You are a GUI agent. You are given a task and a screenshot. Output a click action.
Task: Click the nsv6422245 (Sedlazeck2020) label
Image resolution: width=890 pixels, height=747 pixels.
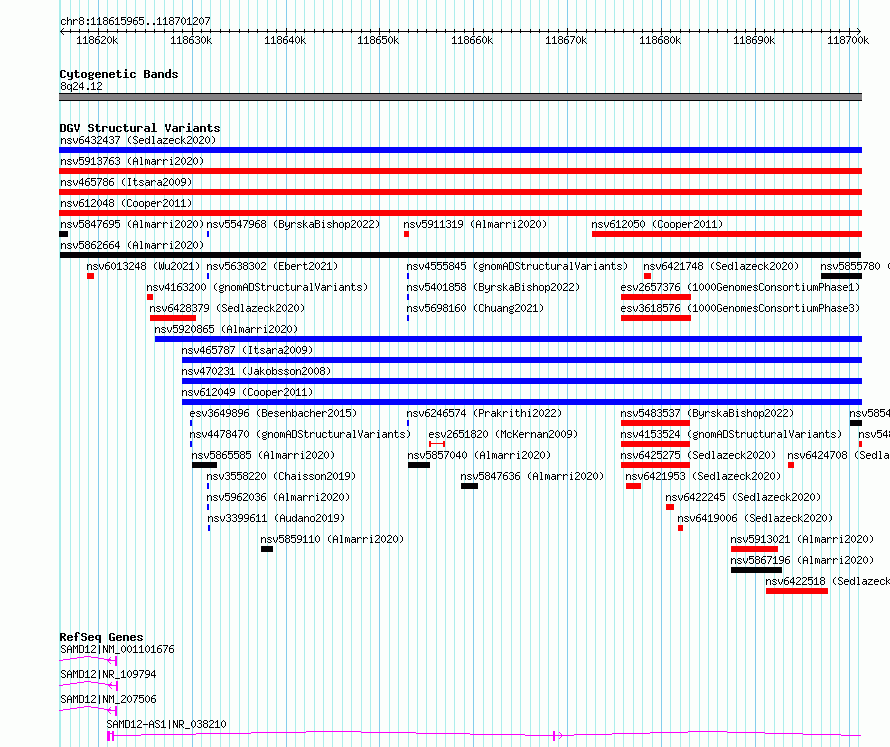(744, 497)
